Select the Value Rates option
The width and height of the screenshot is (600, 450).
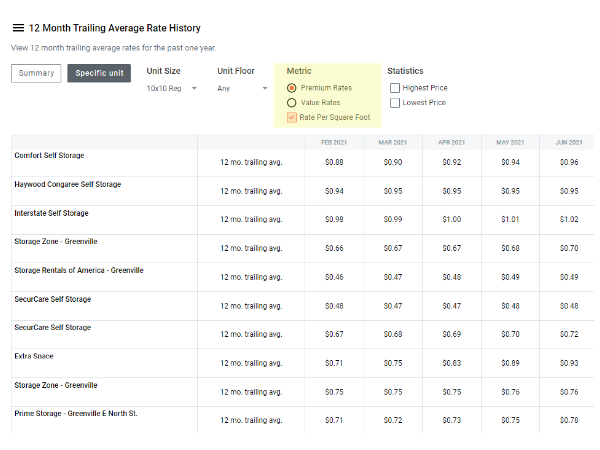tap(292, 102)
